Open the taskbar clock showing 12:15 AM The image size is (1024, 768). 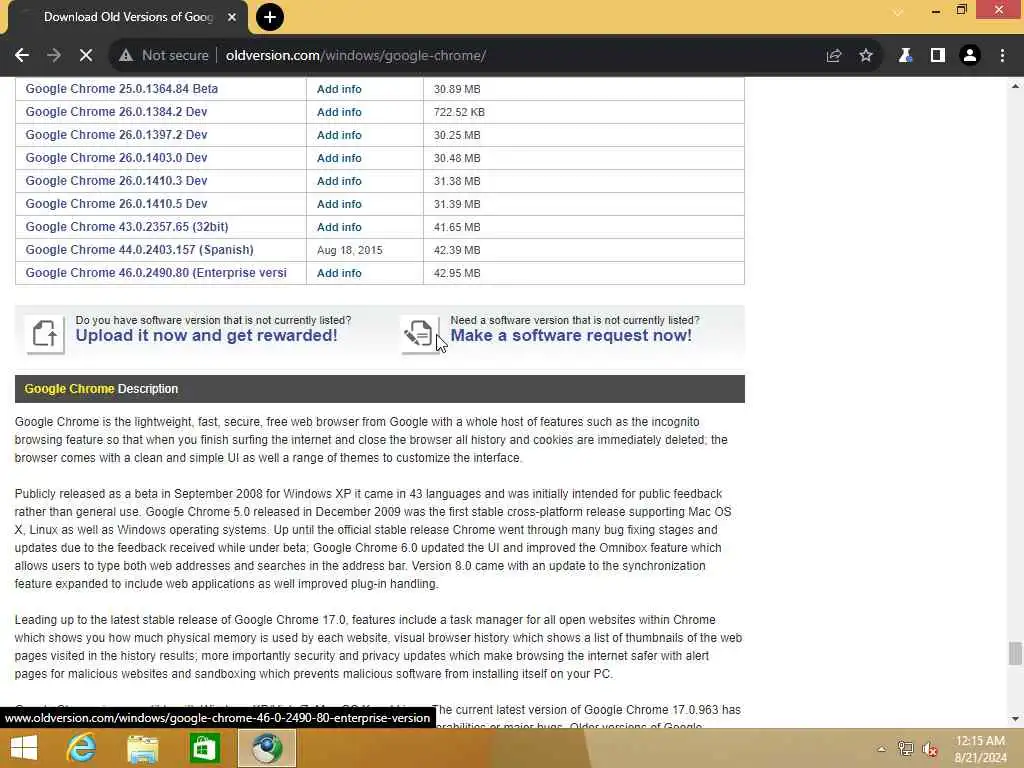point(980,749)
